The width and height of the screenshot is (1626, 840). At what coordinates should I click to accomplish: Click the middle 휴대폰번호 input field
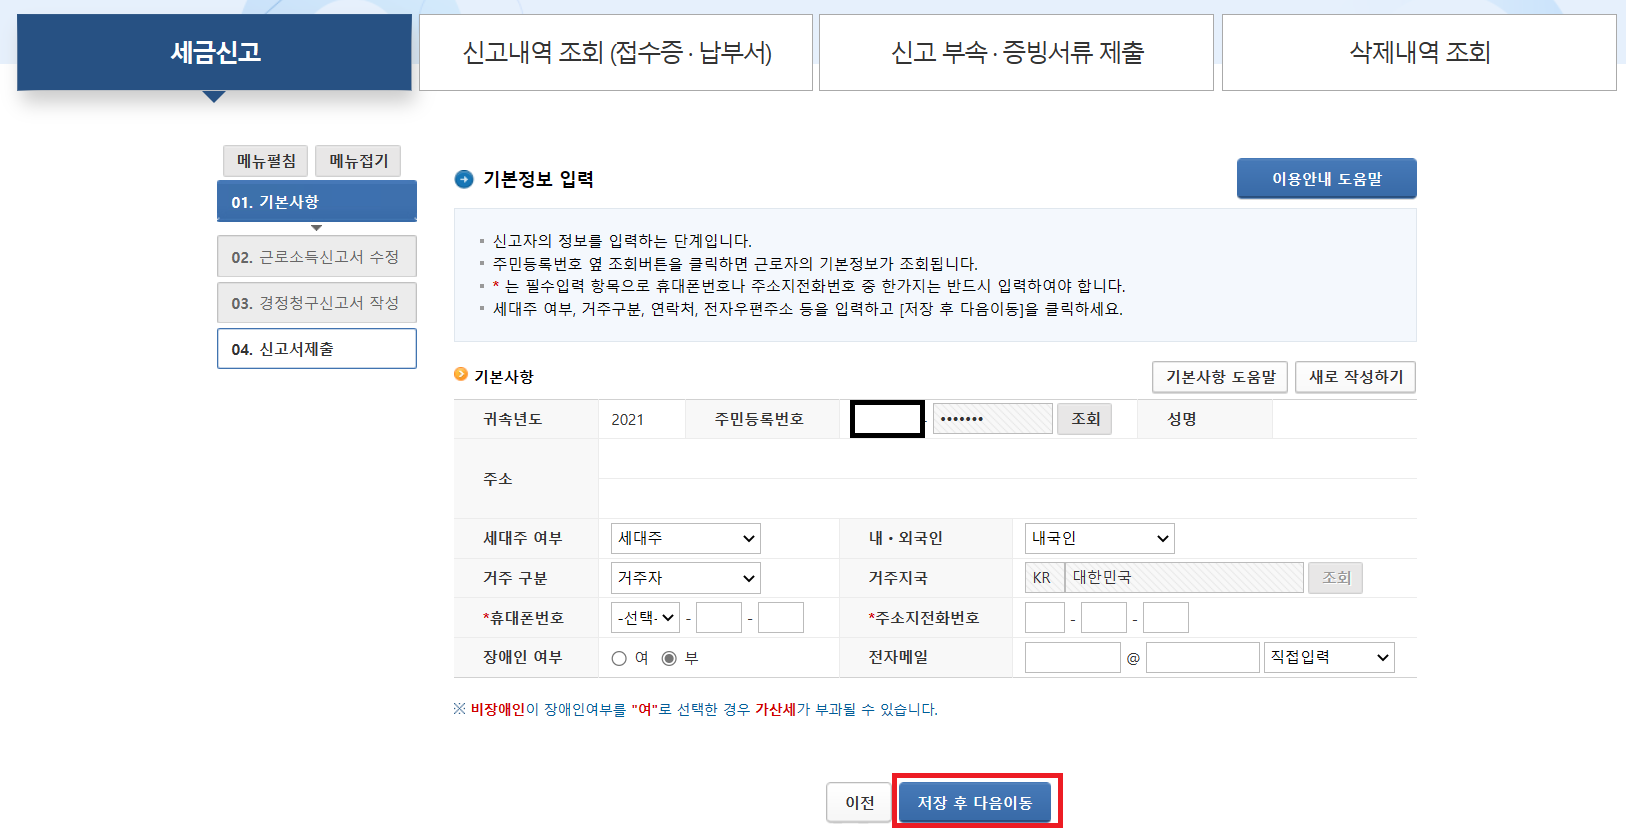(x=719, y=618)
